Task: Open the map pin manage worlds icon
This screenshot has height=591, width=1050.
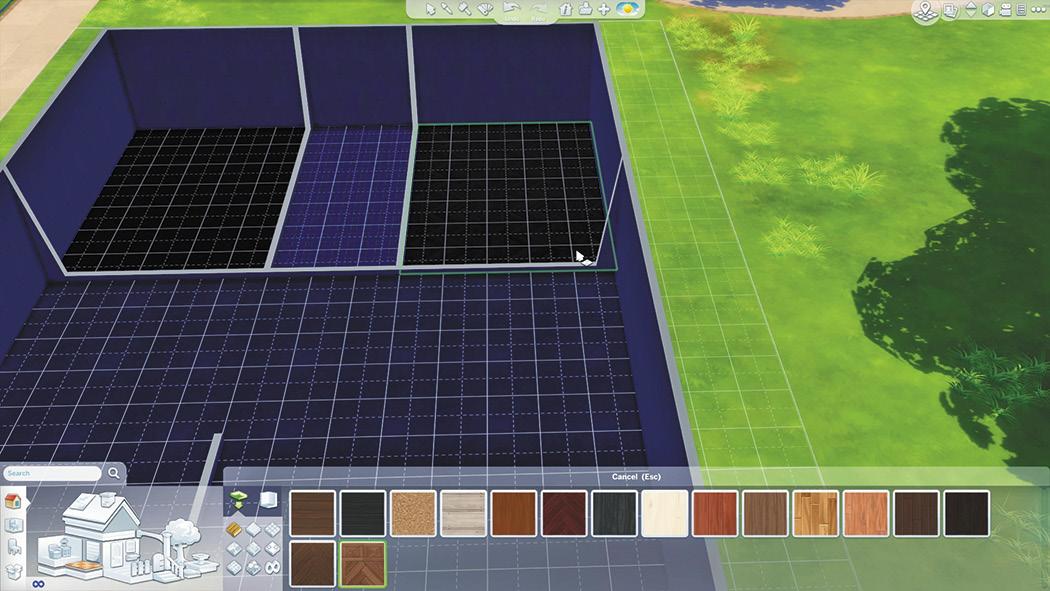Action: pos(925,11)
